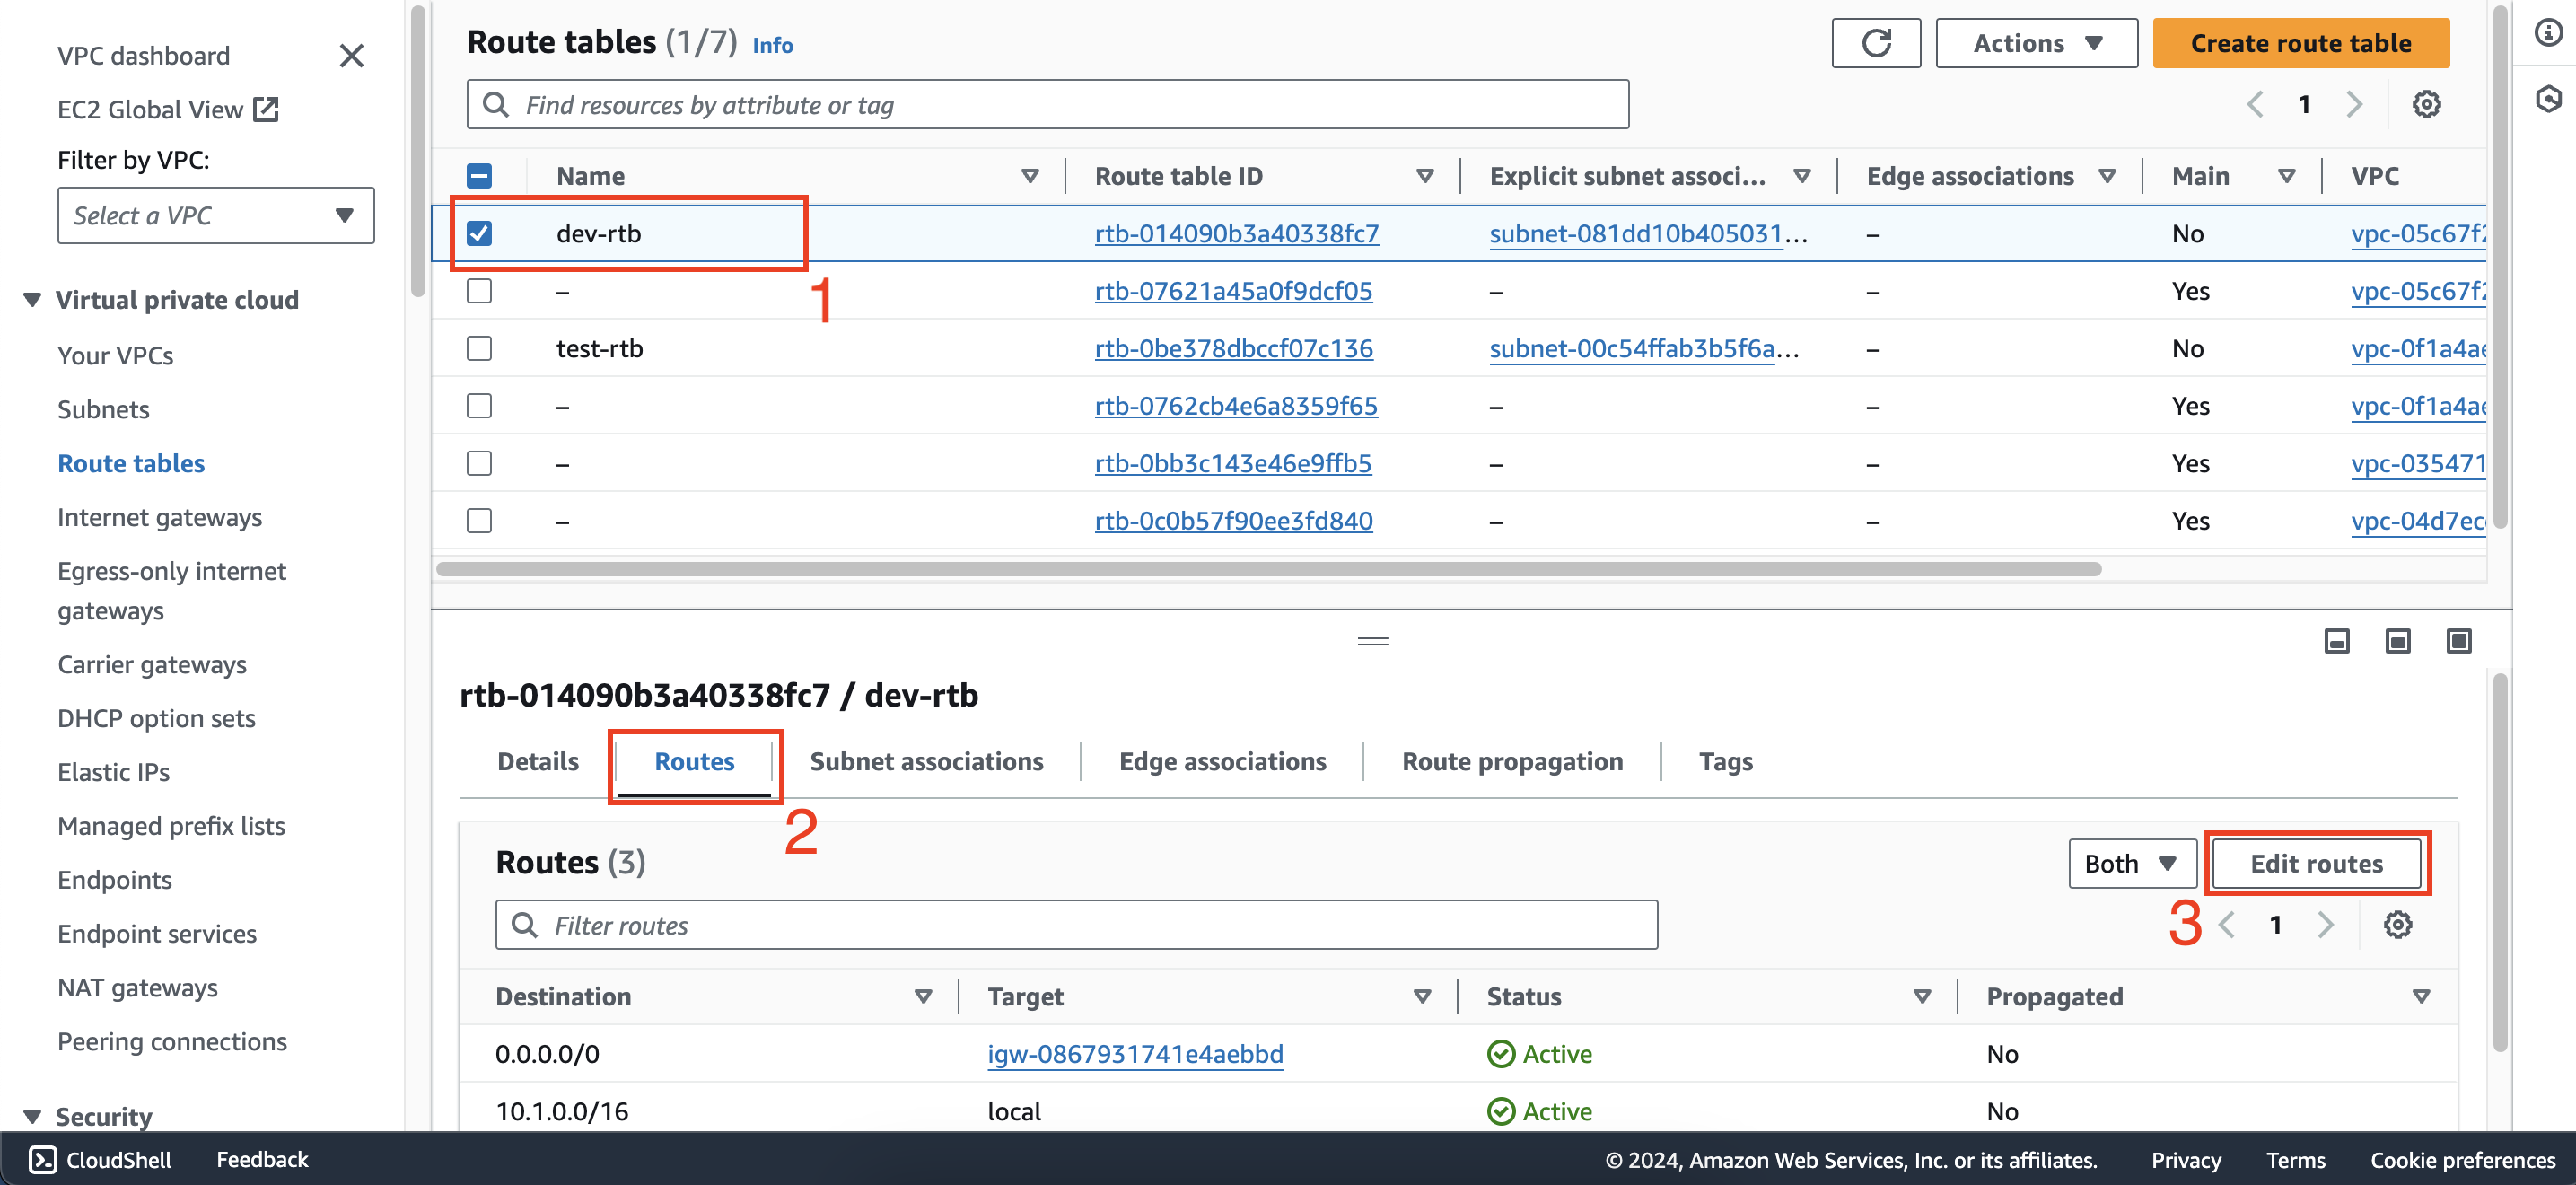
Task: Open the Actions dropdown menu
Action: [2036, 43]
